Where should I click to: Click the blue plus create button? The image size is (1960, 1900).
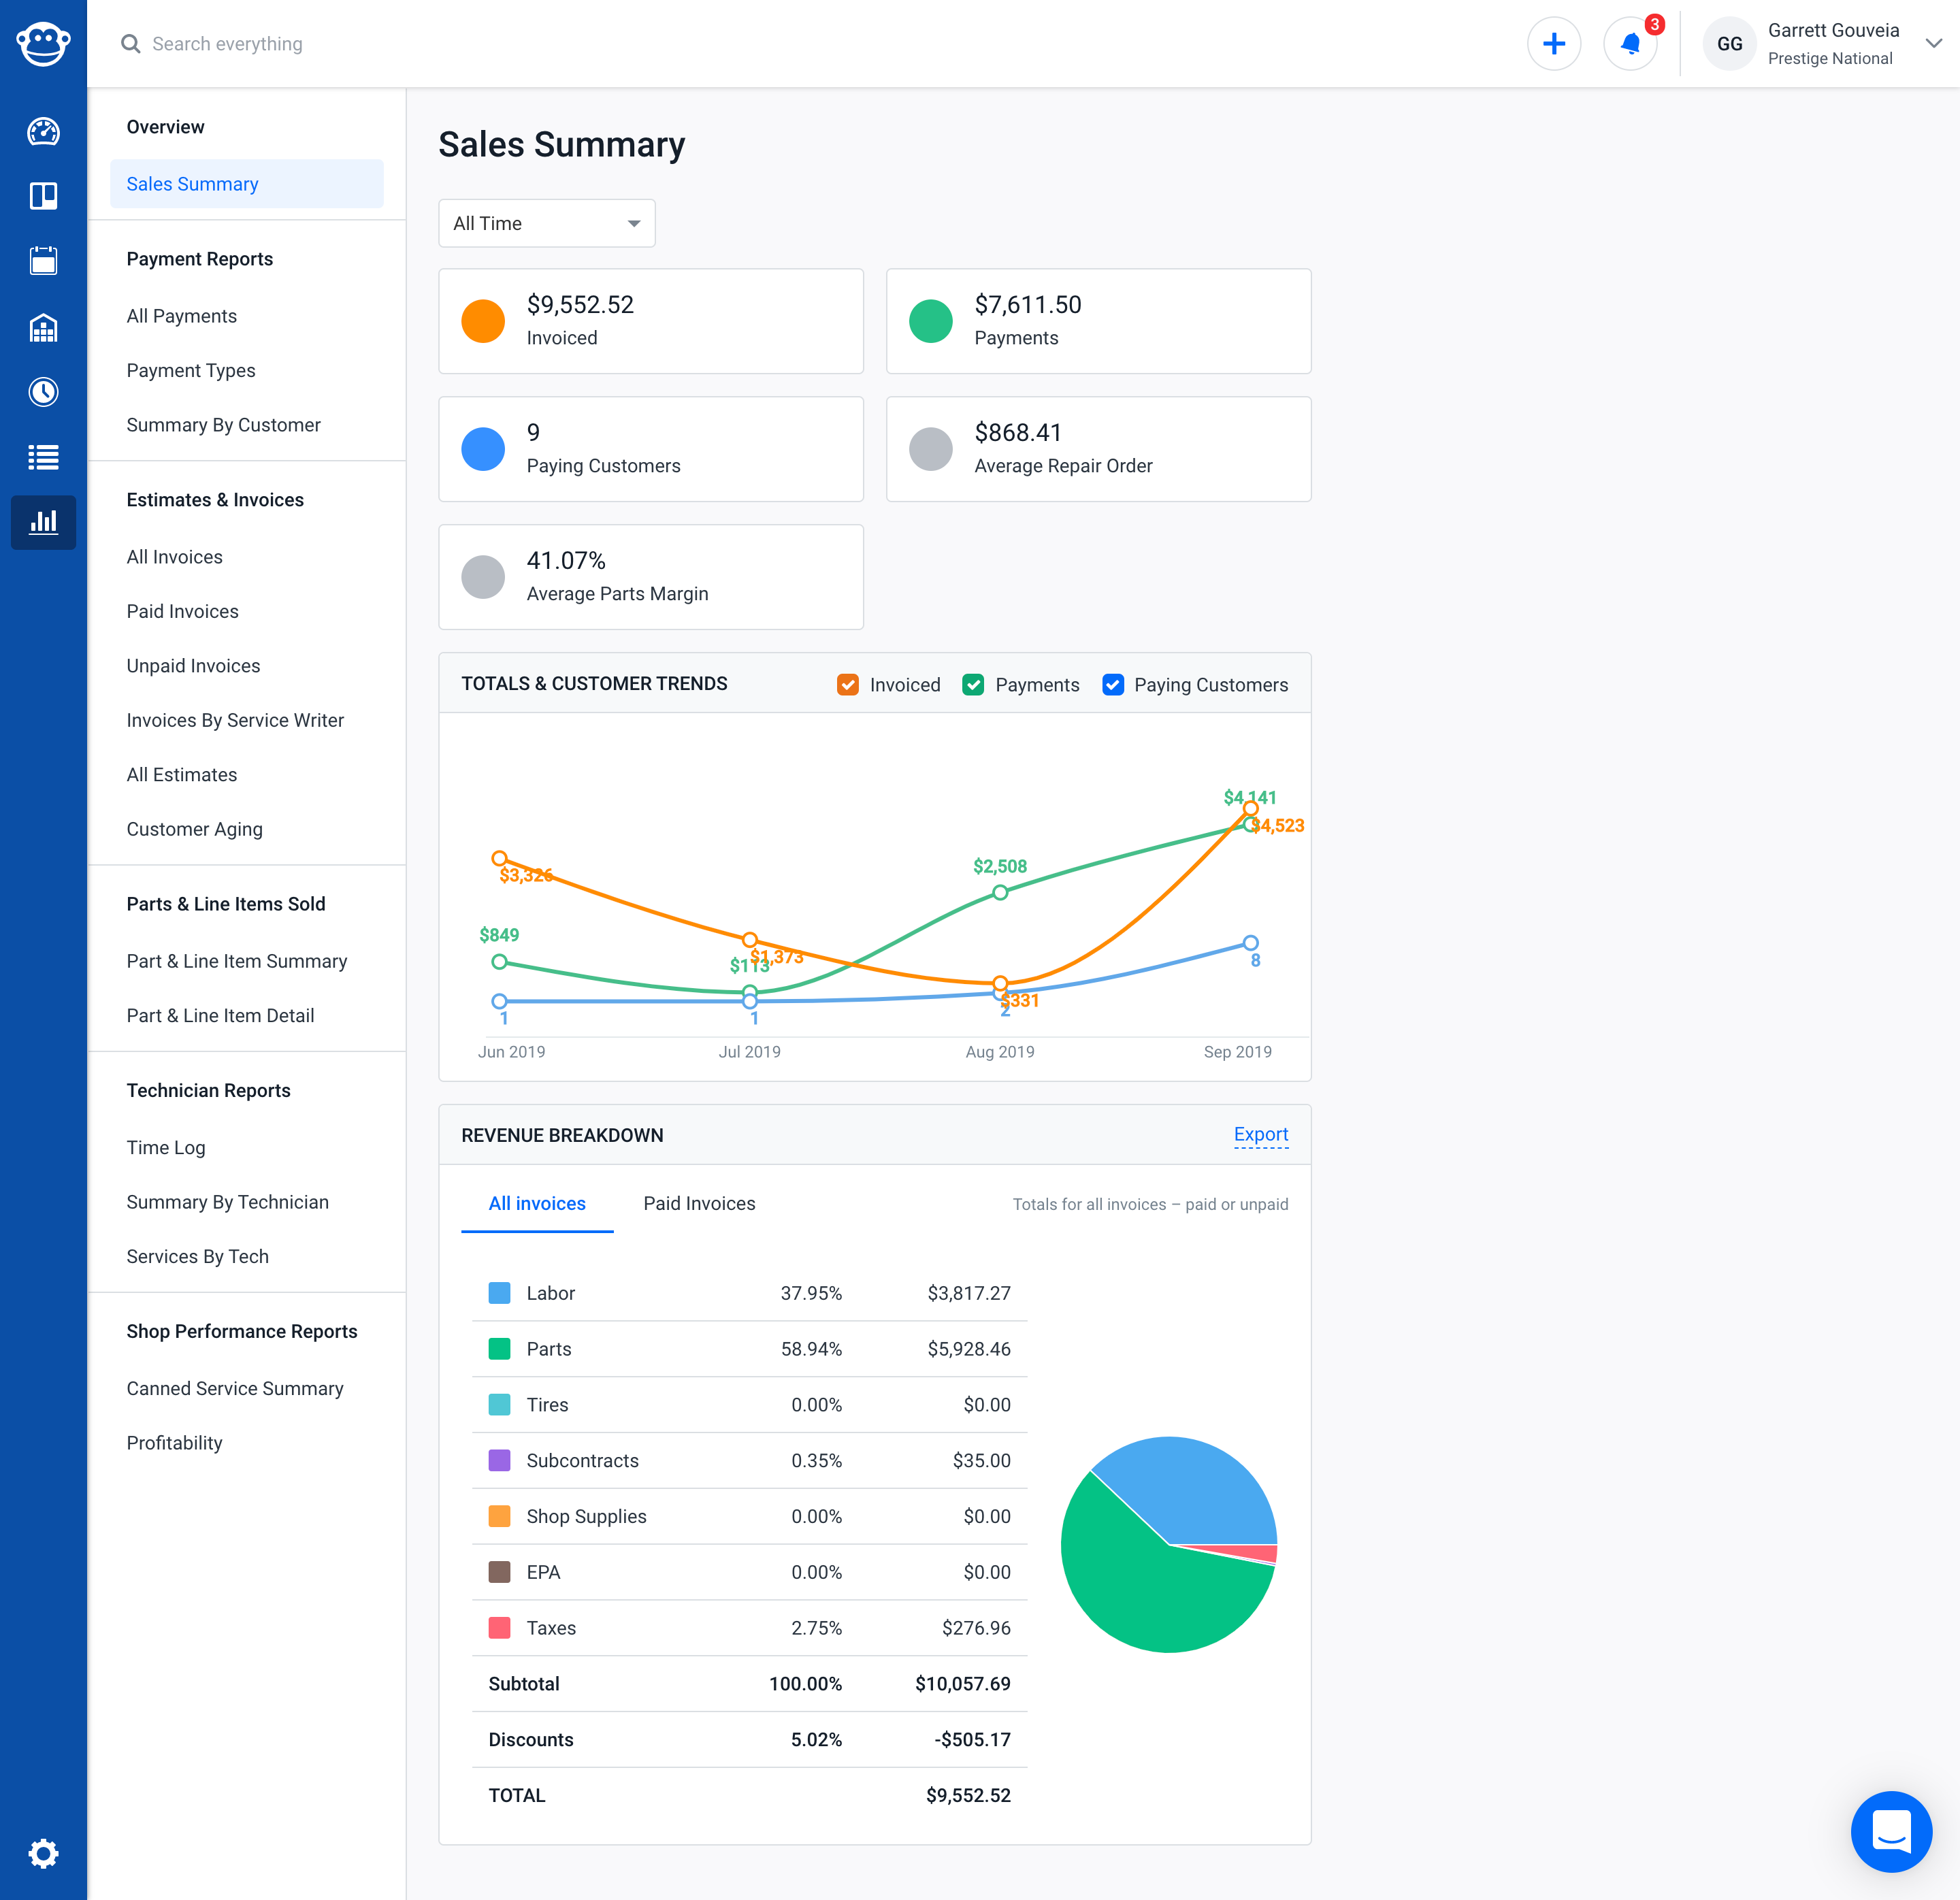coord(1553,44)
